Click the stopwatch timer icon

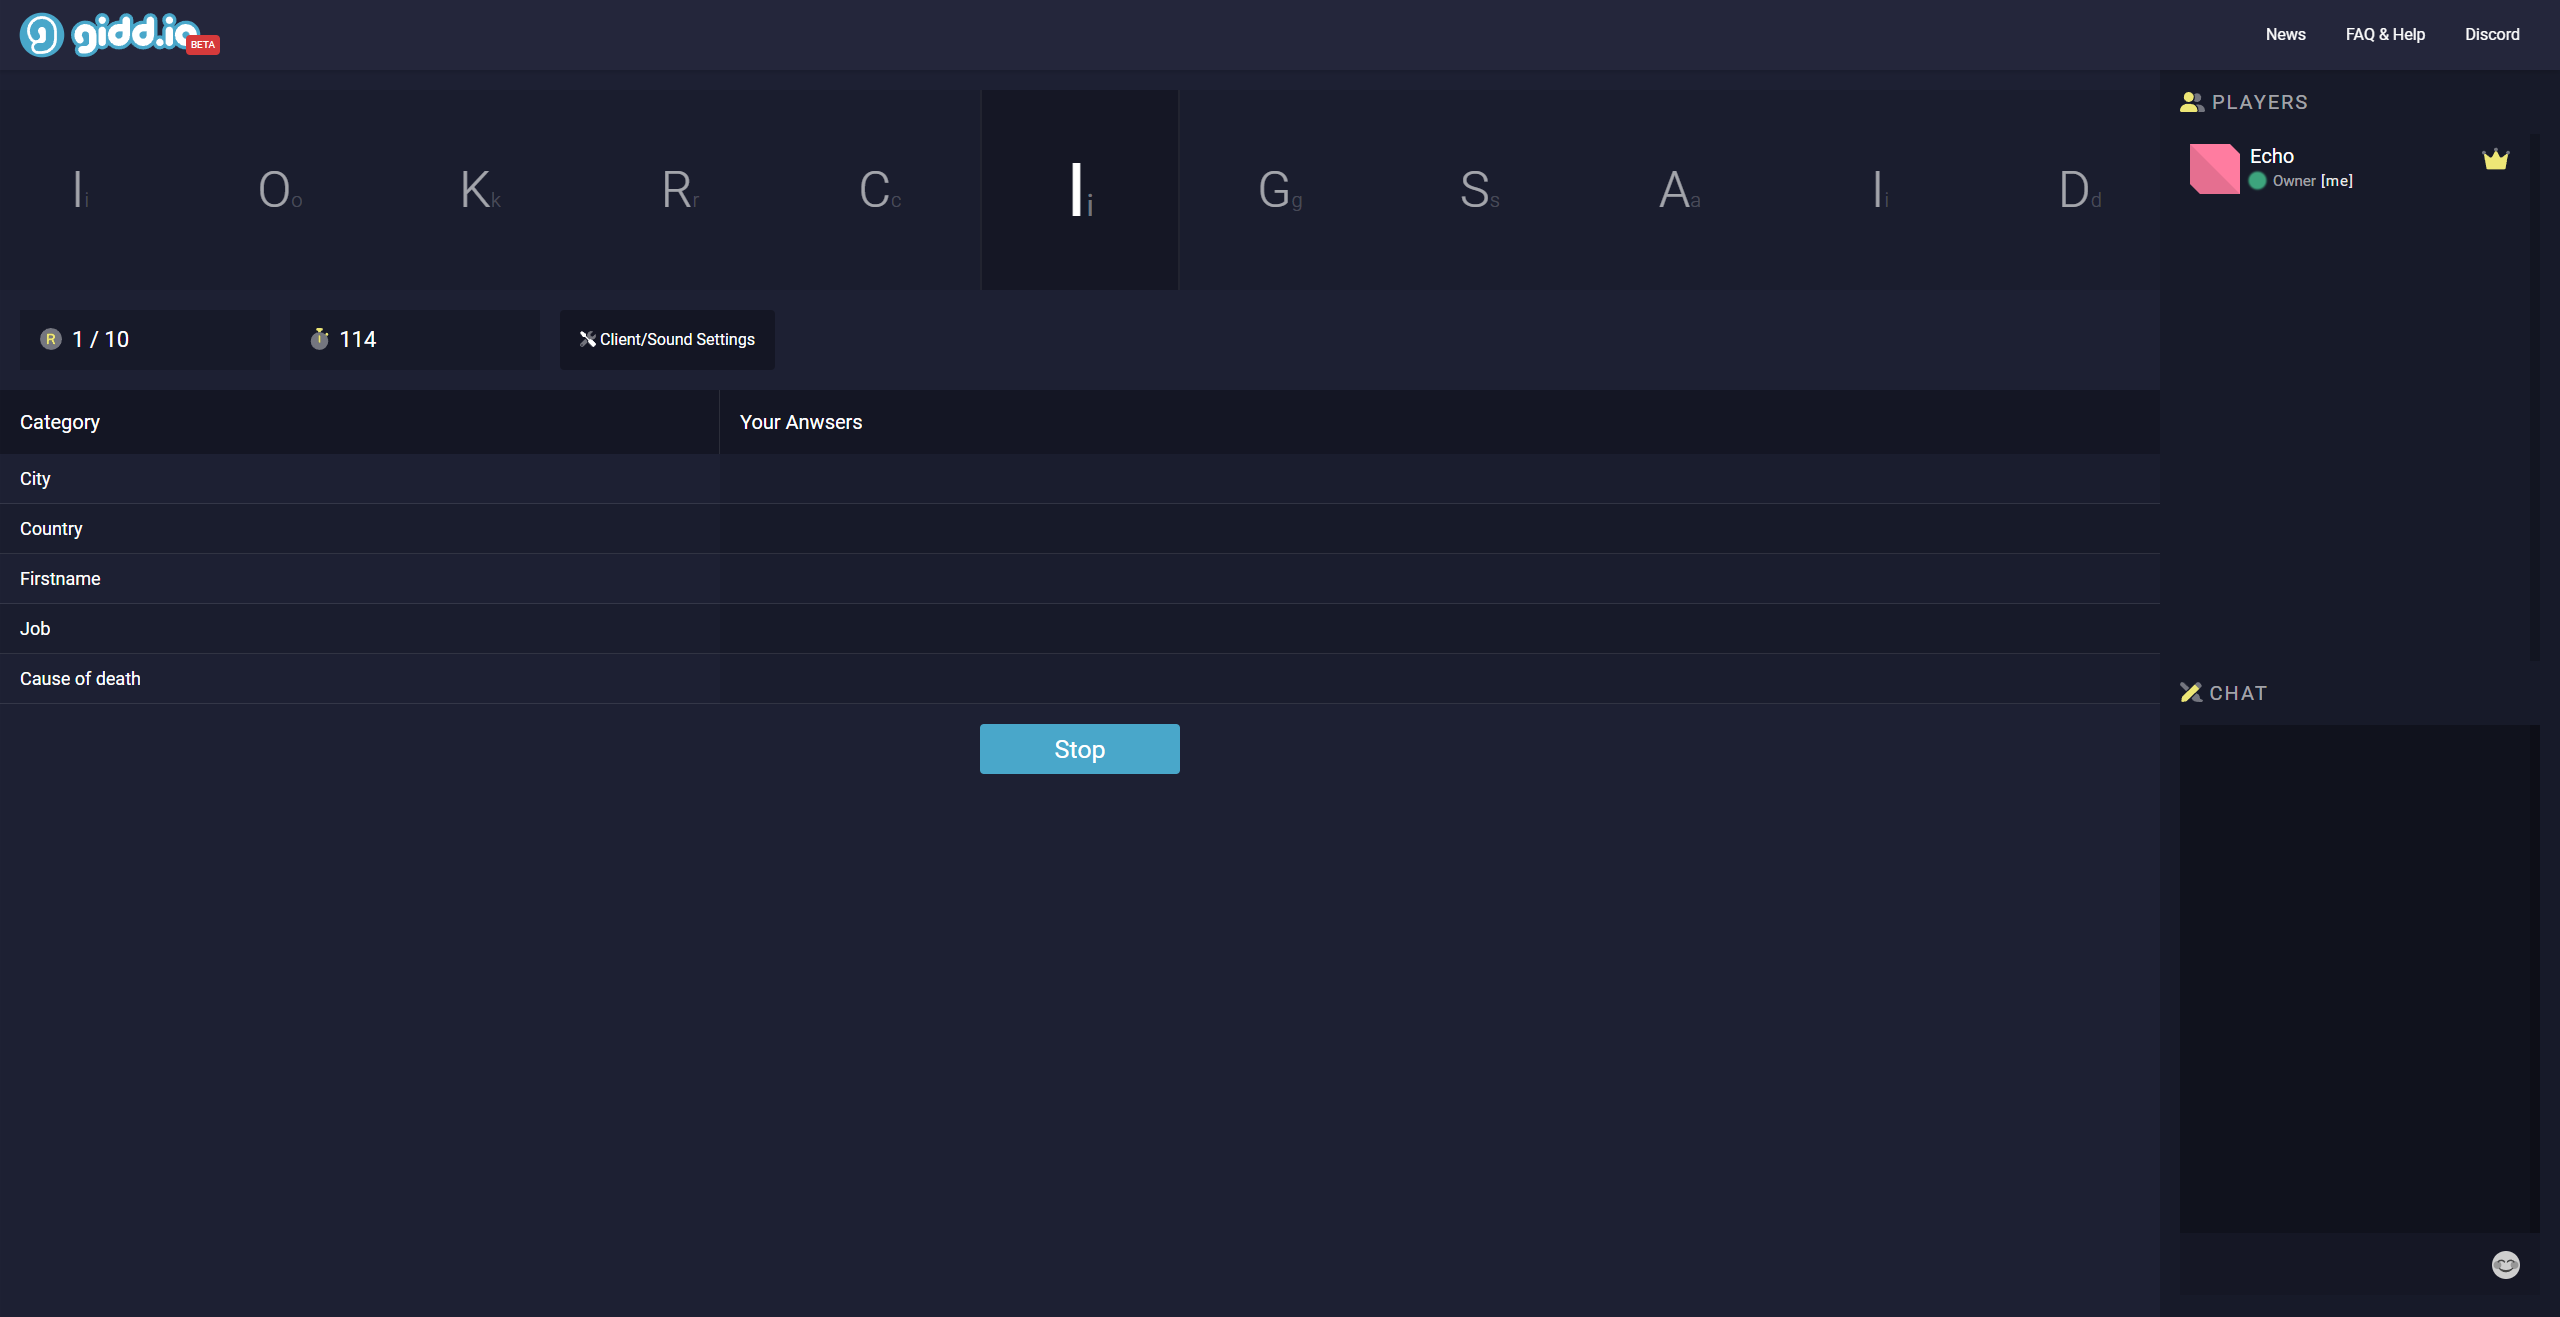pyautogui.click(x=320, y=339)
